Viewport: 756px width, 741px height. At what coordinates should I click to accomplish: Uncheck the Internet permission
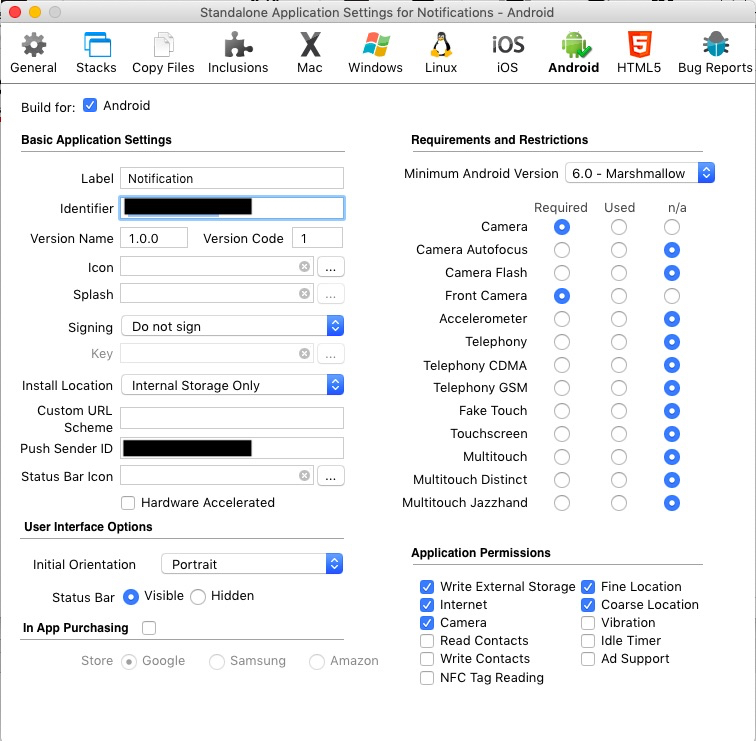pyautogui.click(x=428, y=605)
